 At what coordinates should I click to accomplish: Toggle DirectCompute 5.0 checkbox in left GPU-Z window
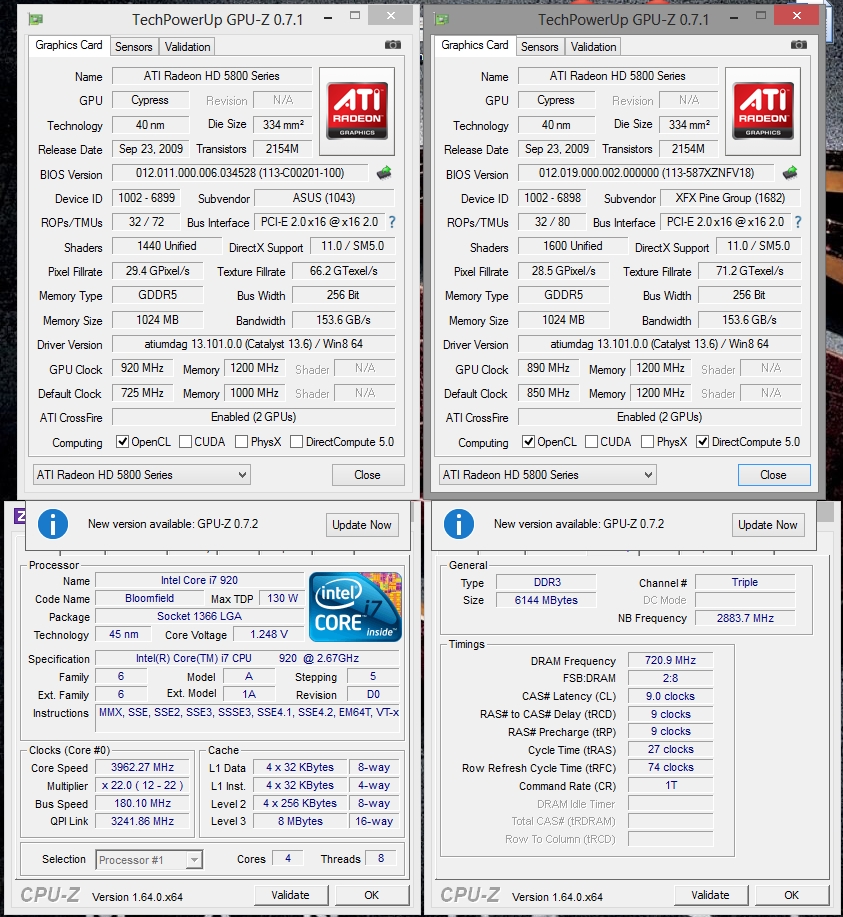pyautogui.click(x=297, y=442)
